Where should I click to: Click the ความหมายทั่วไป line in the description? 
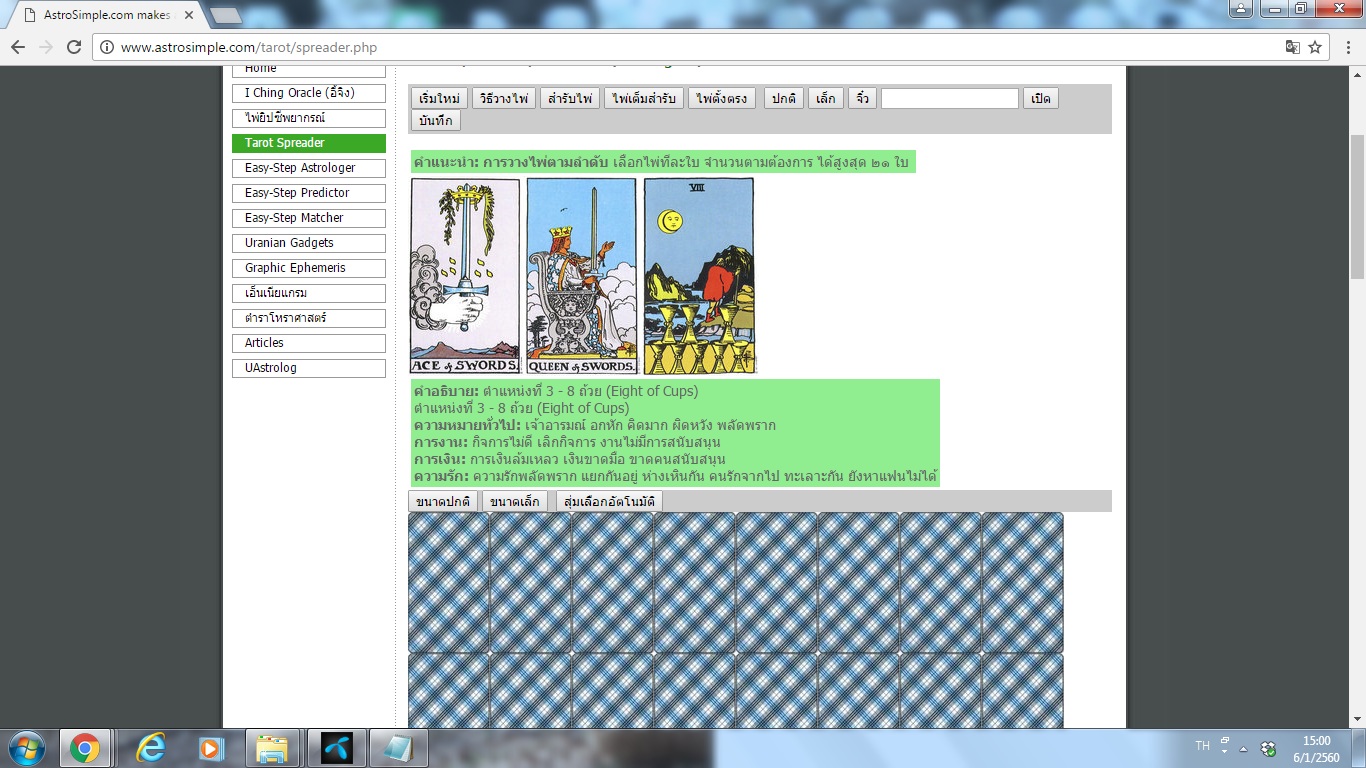[594, 425]
